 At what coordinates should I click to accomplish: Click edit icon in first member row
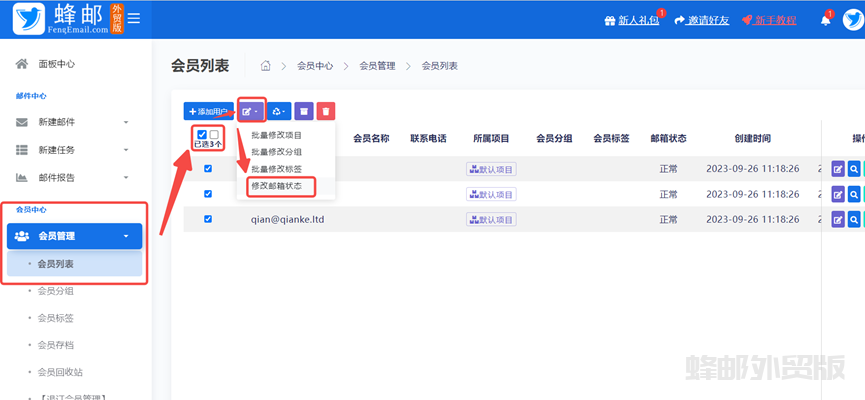point(838,169)
